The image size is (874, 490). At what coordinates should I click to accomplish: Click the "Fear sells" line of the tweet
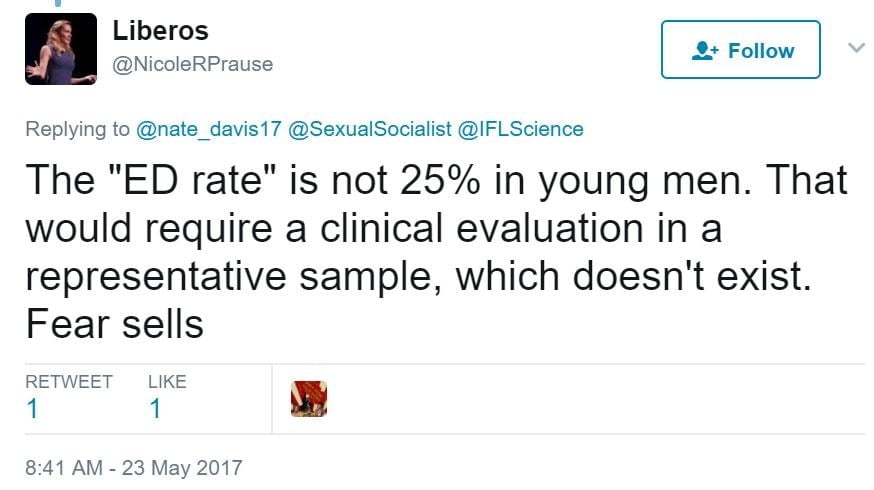[114, 324]
